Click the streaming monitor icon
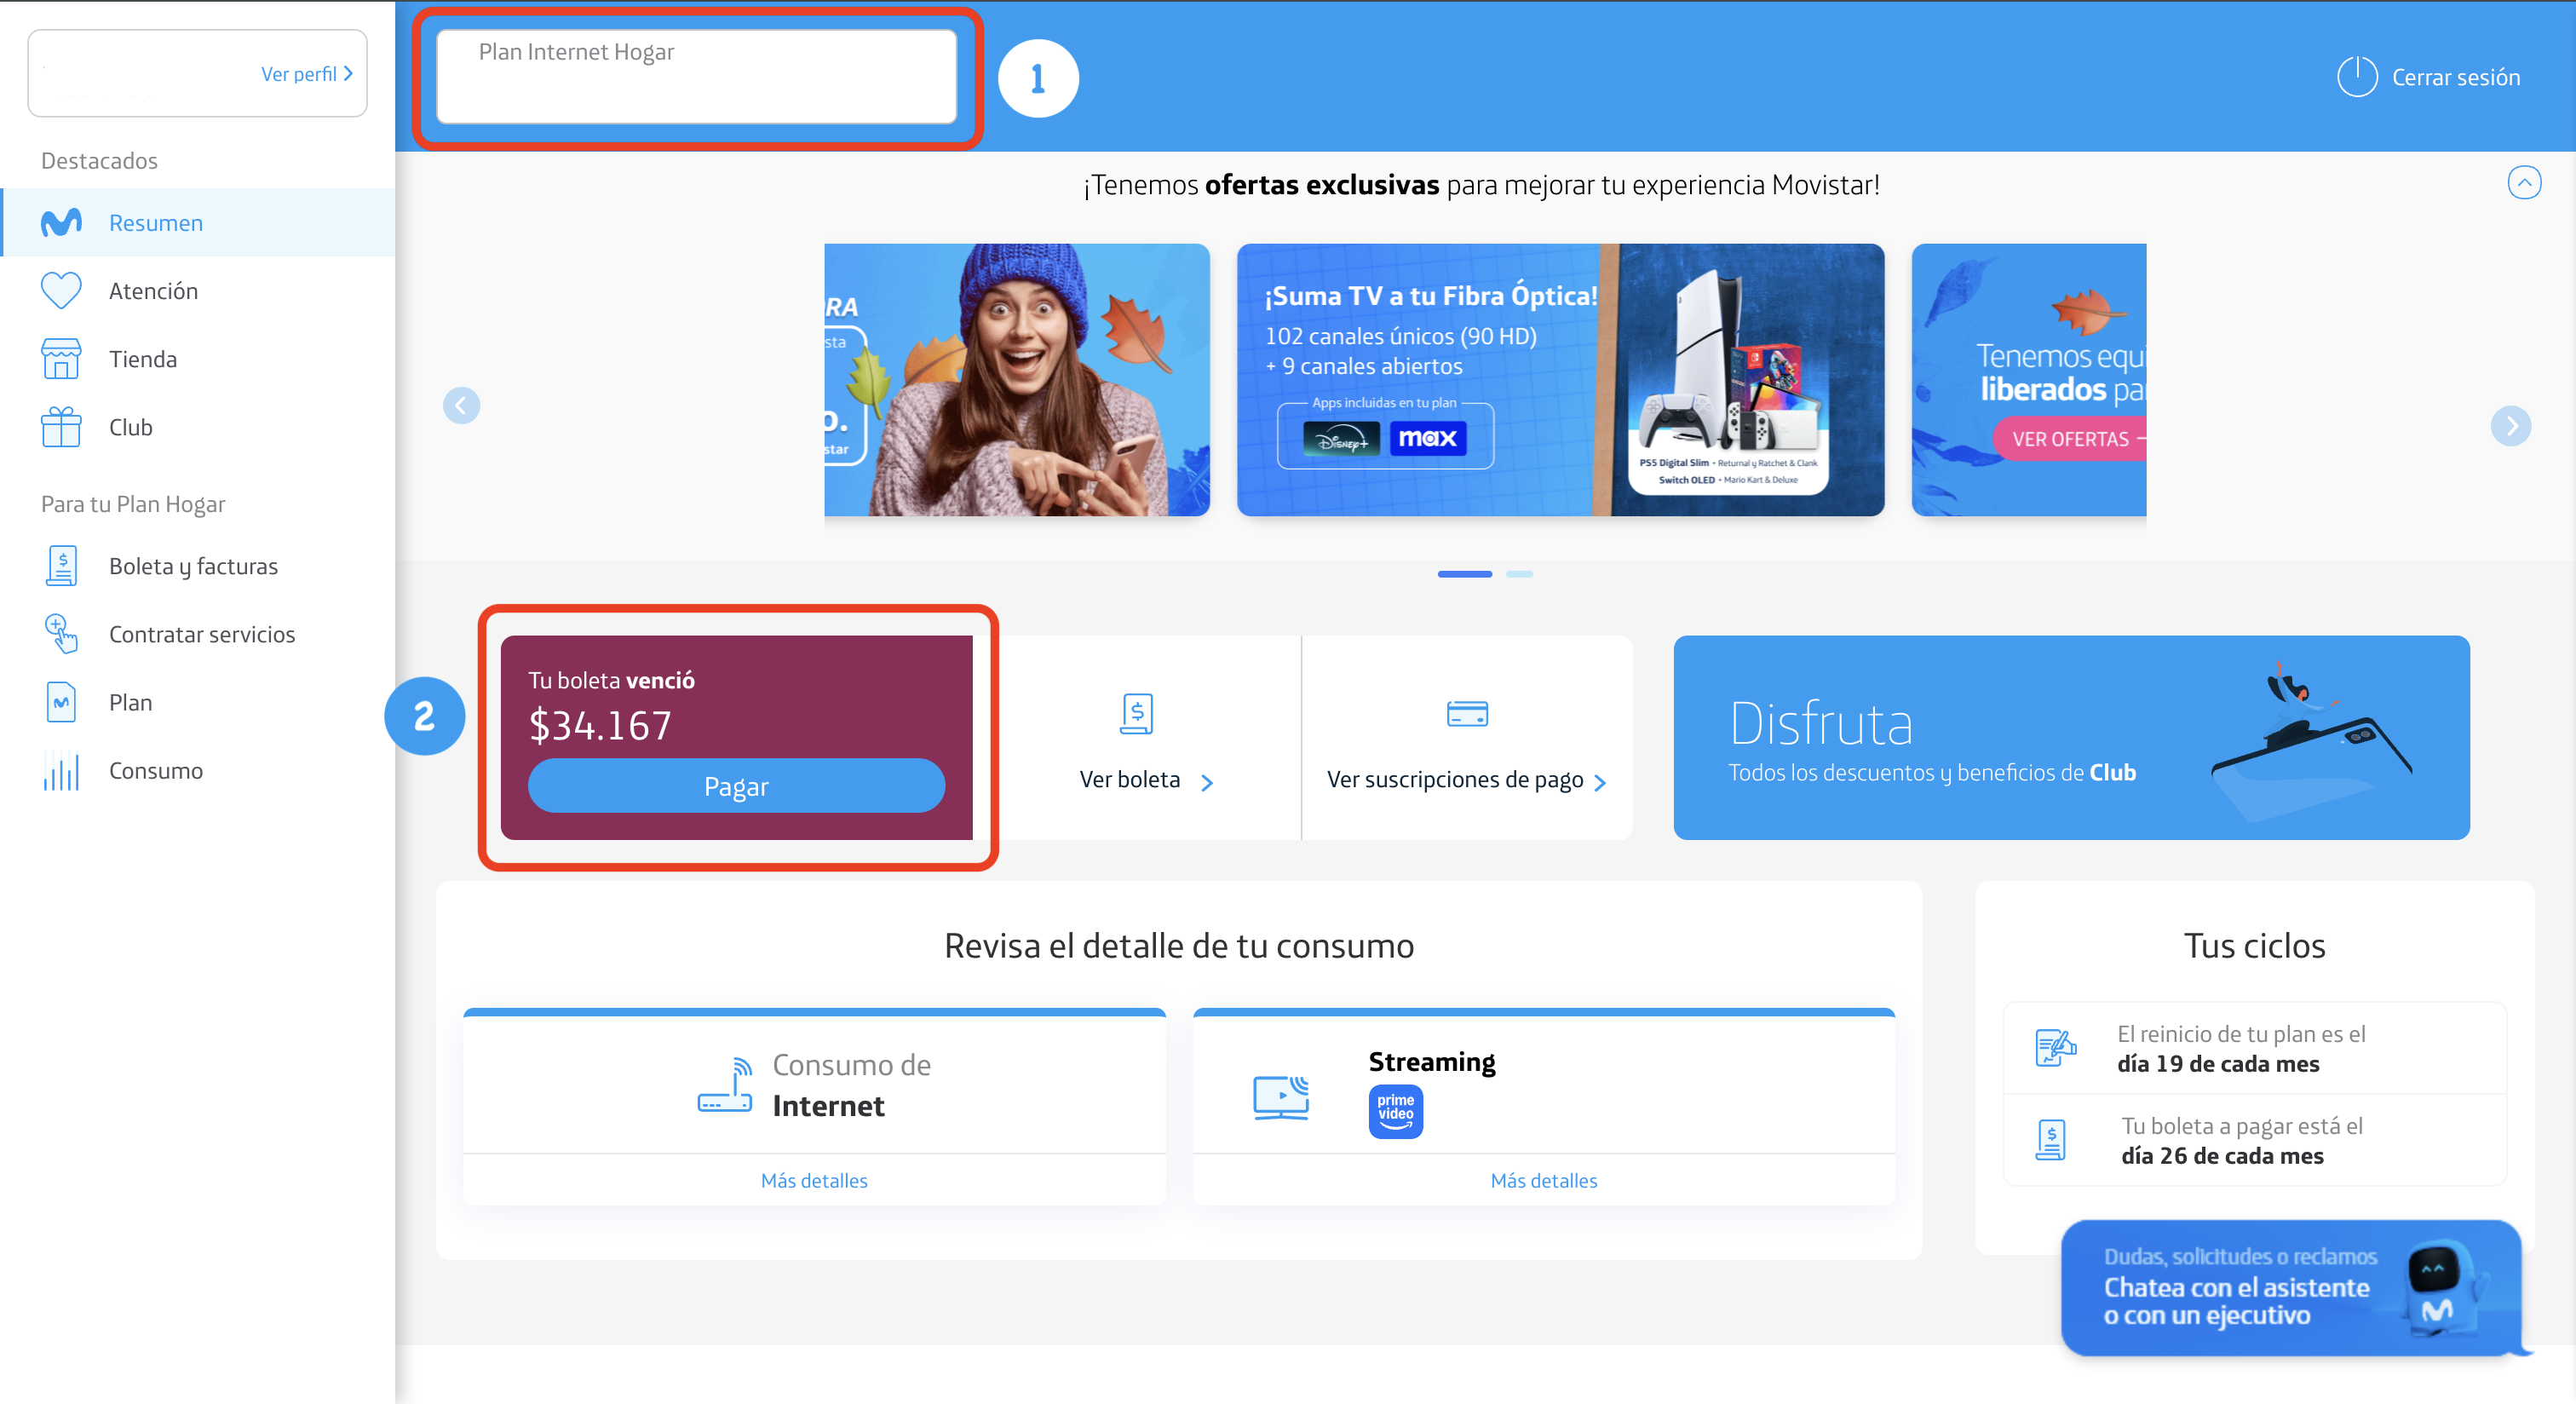 (x=1281, y=1098)
